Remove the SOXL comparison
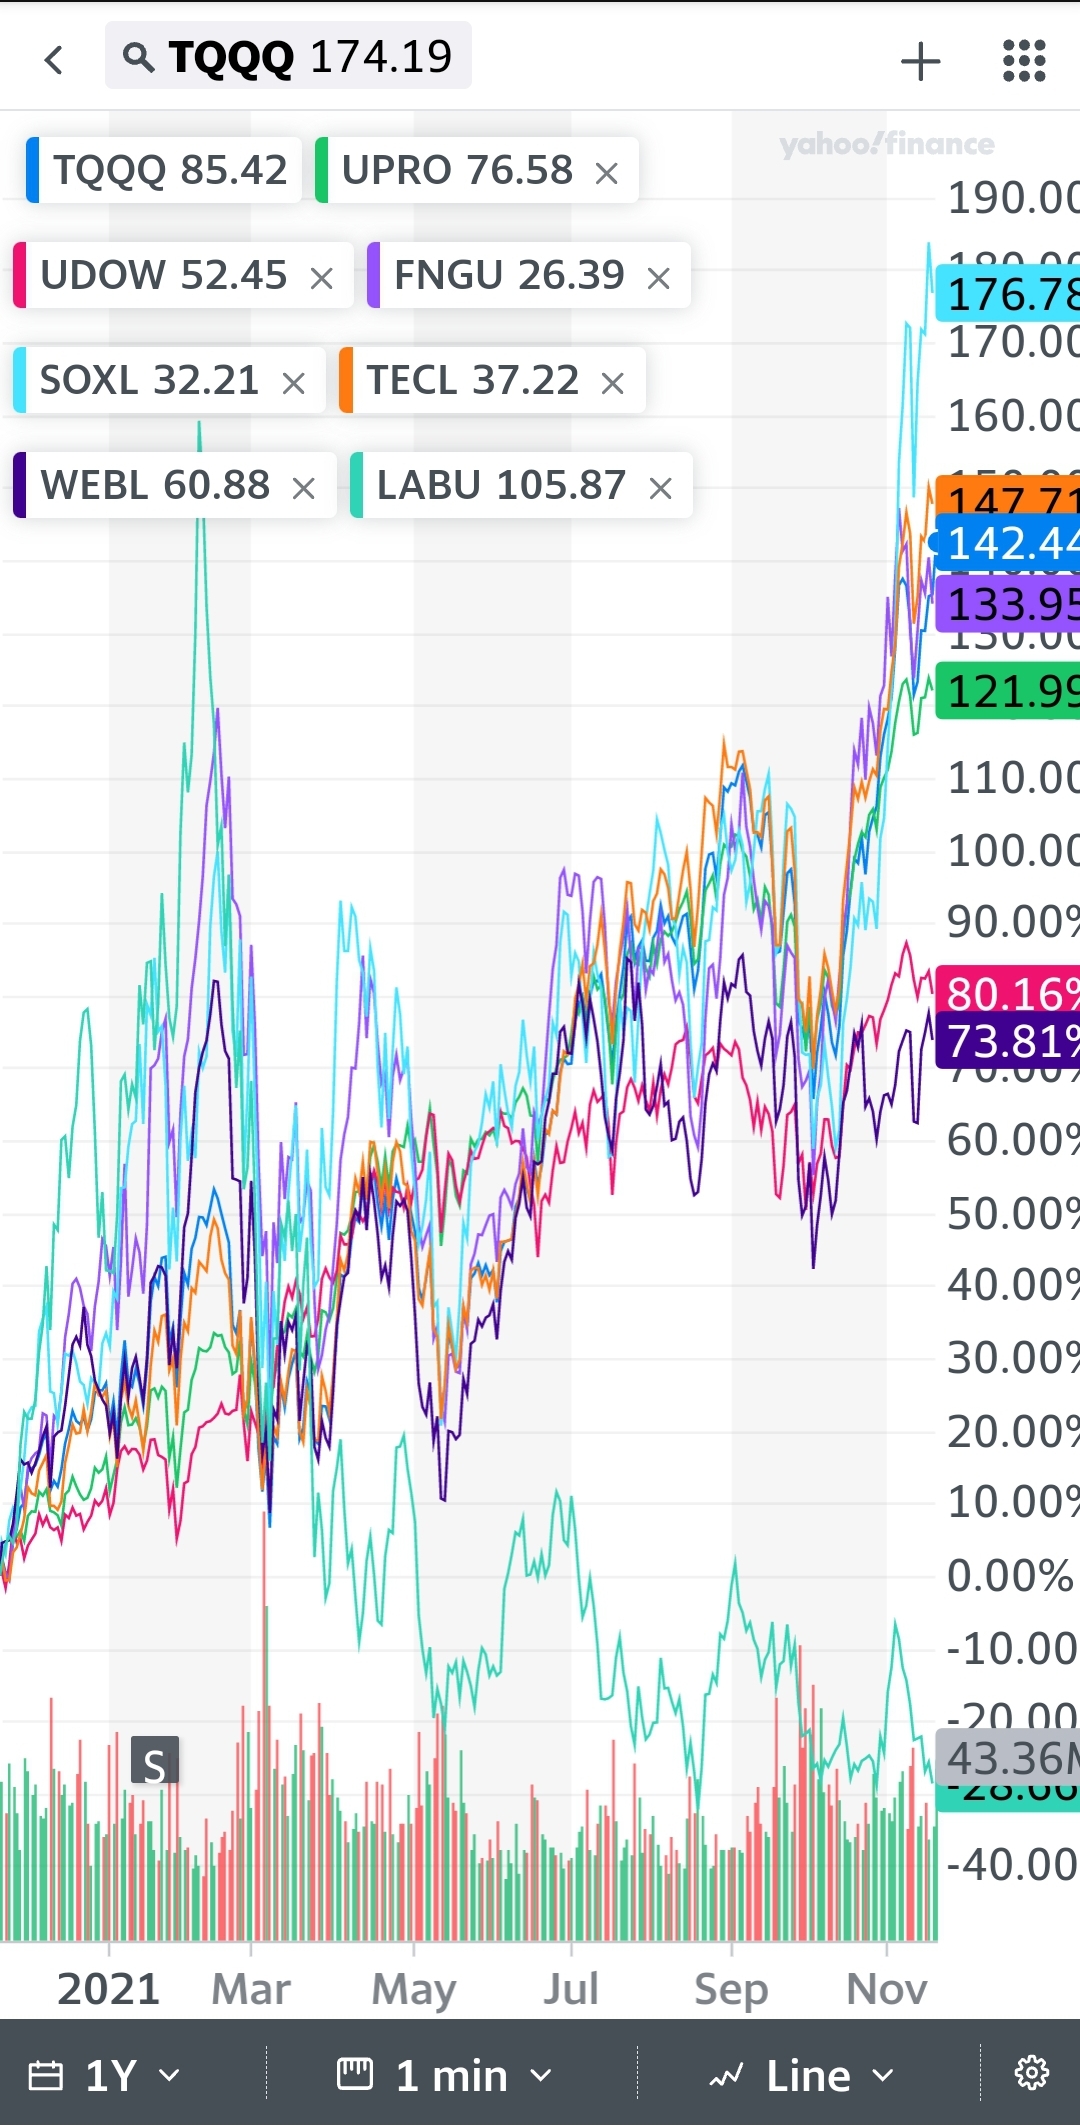The width and height of the screenshot is (1080, 2125). (x=293, y=383)
